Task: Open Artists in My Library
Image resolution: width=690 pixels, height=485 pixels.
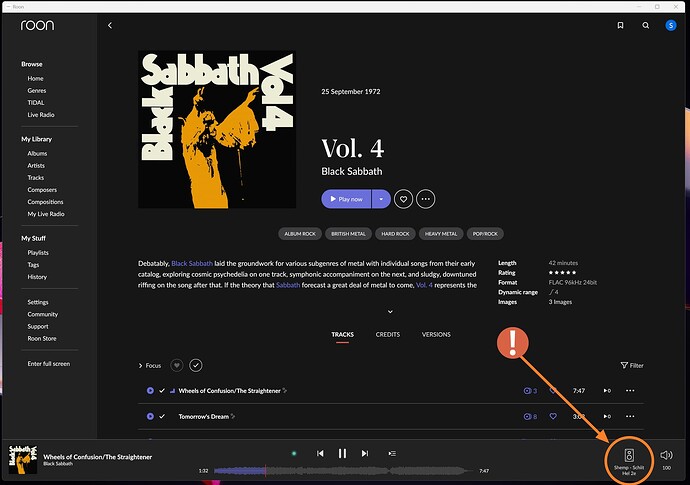Action: pos(36,165)
